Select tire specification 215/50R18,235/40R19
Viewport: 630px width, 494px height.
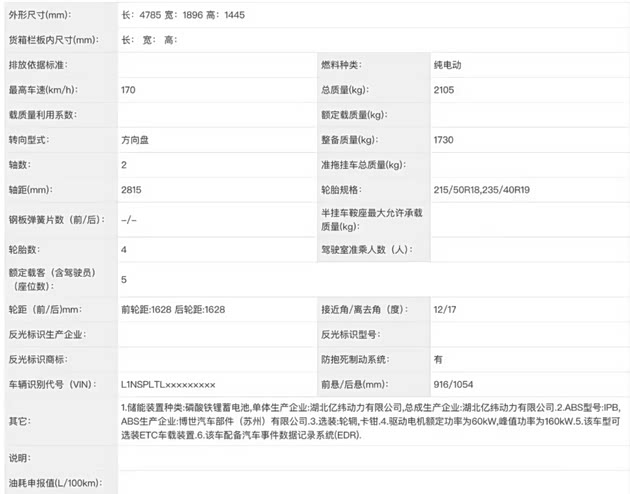click(x=483, y=188)
